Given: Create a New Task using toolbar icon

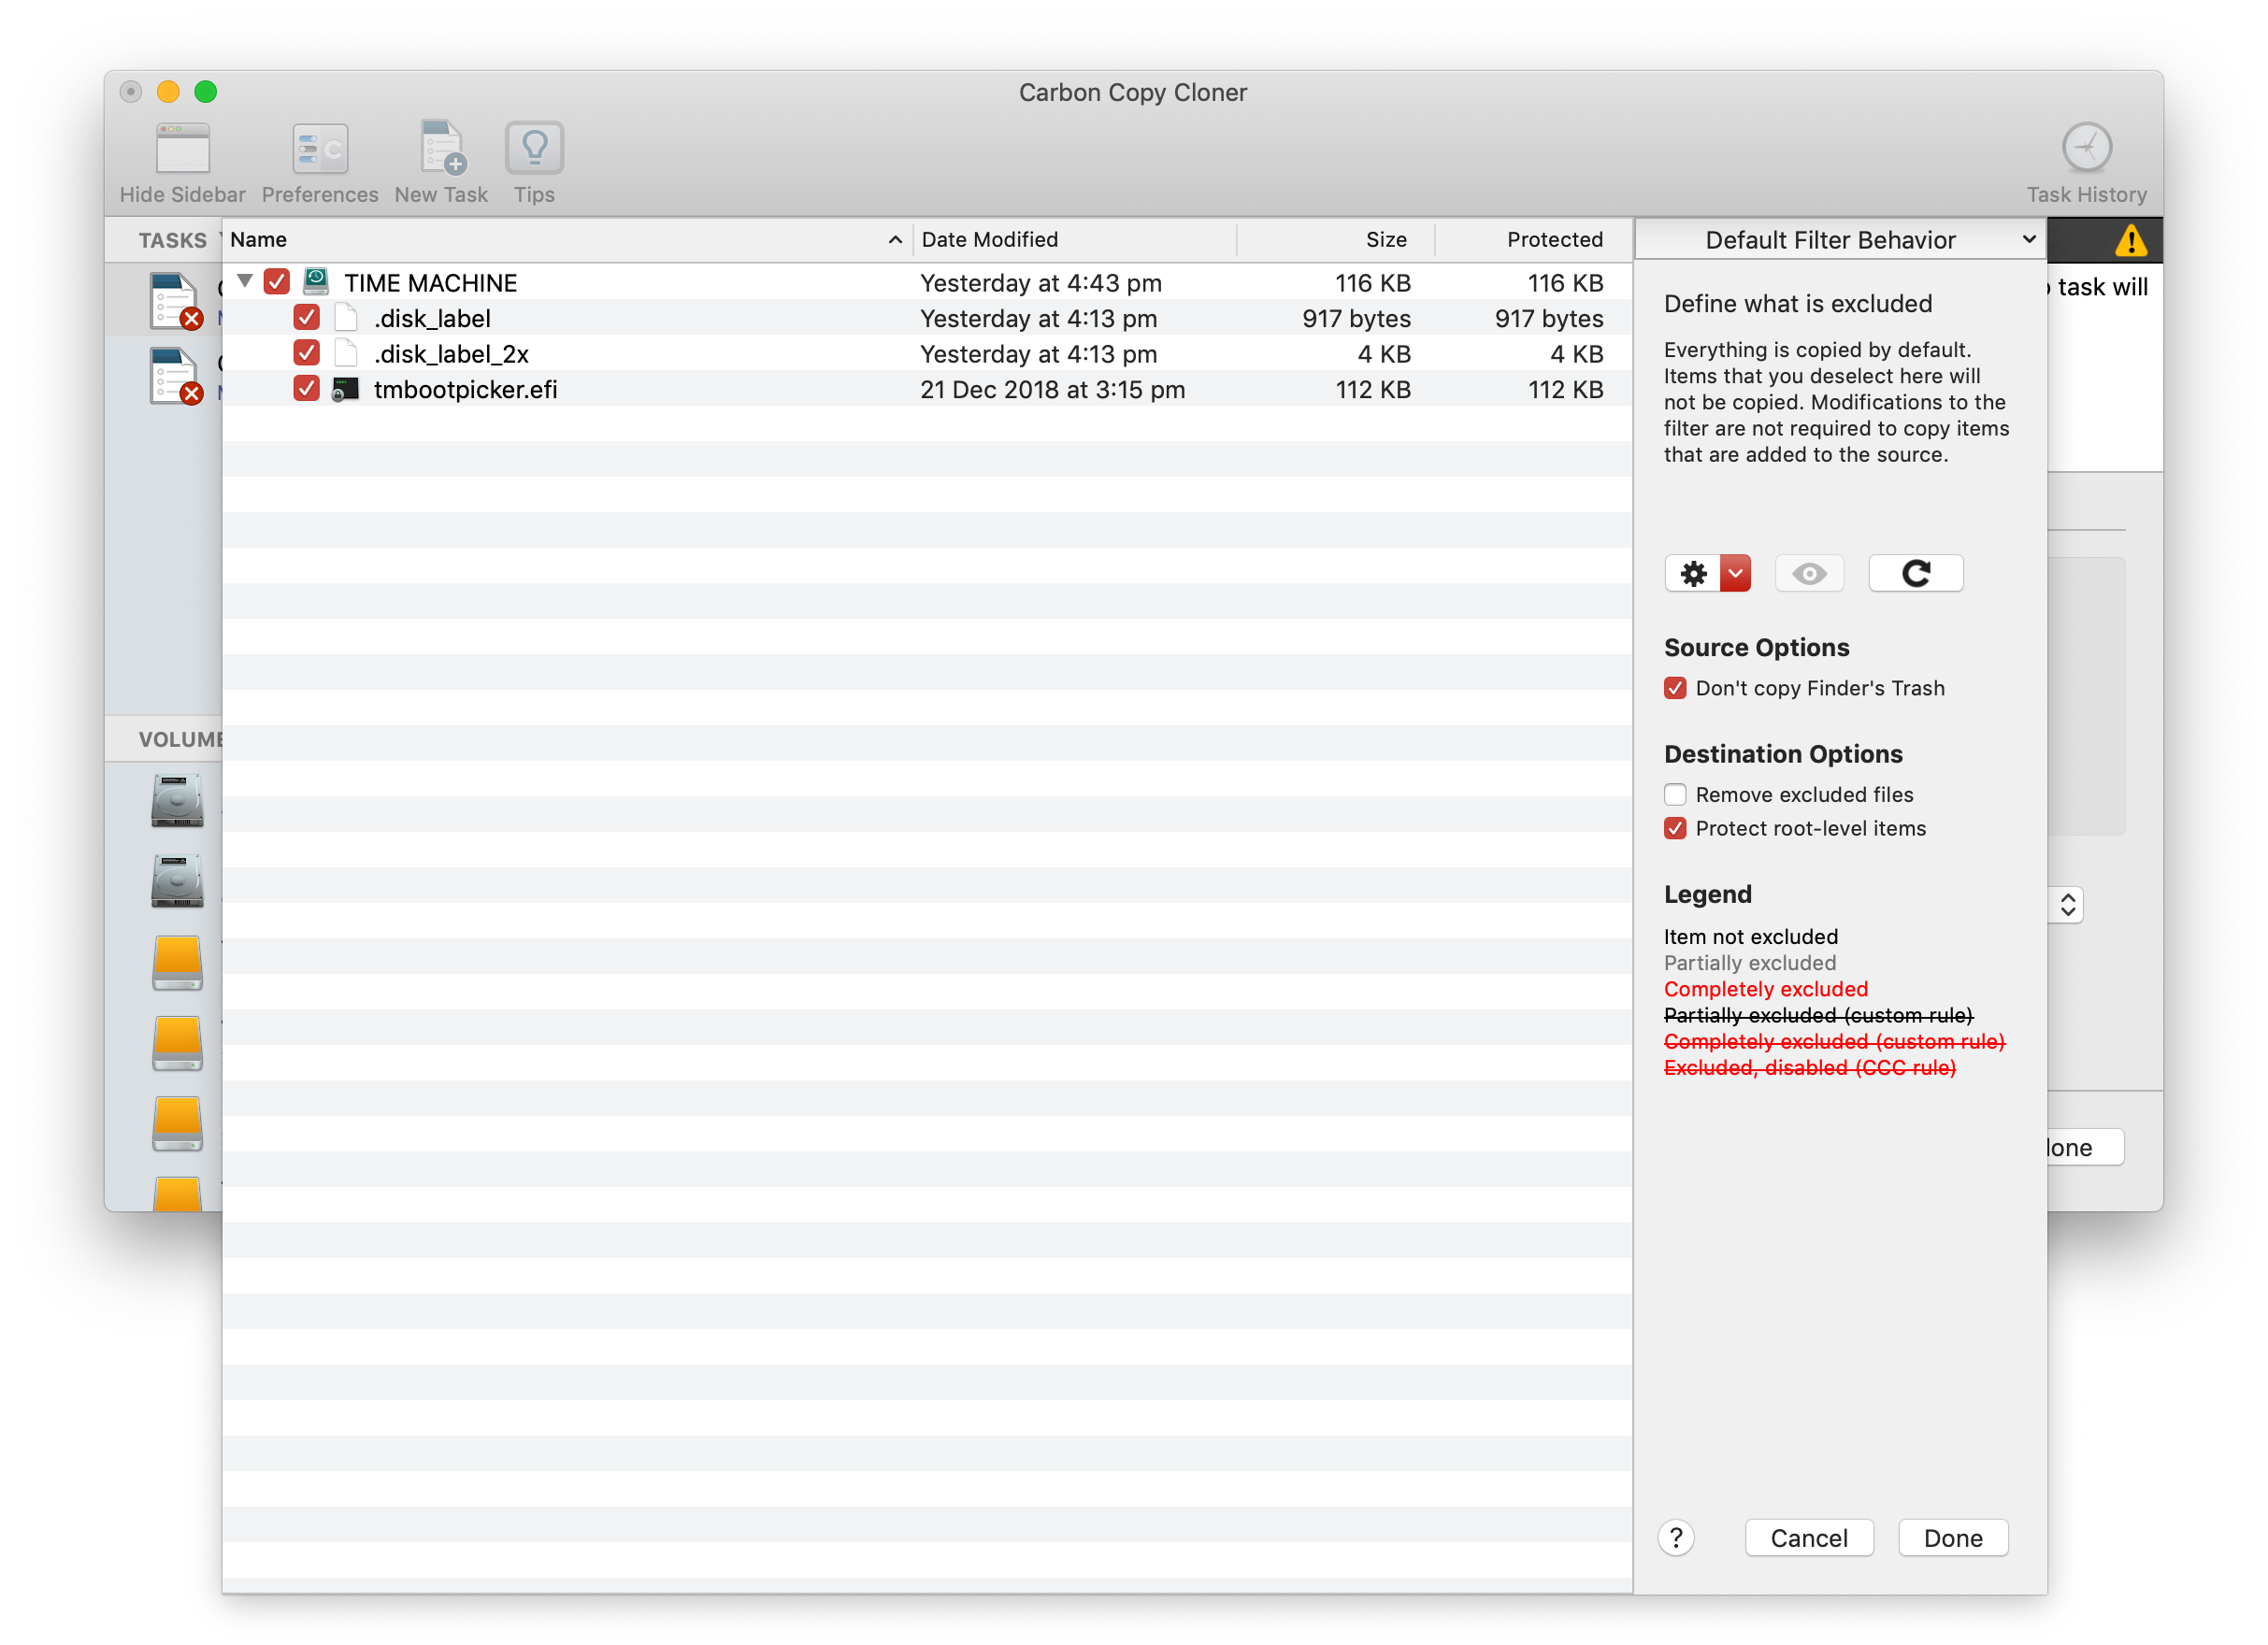Looking at the screenshot, I should coord(441,150).
